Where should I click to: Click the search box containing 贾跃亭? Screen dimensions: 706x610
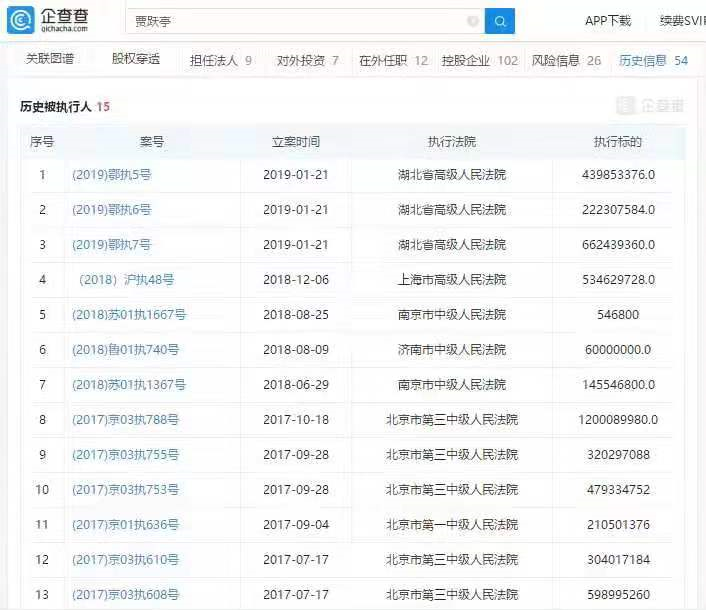306,21
